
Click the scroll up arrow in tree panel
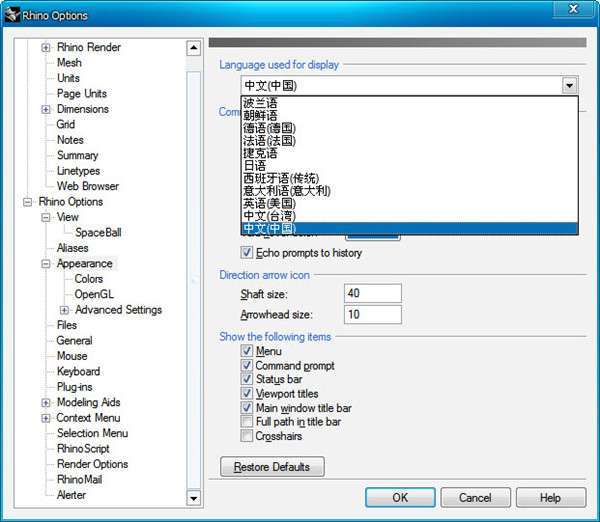point(194,48)
